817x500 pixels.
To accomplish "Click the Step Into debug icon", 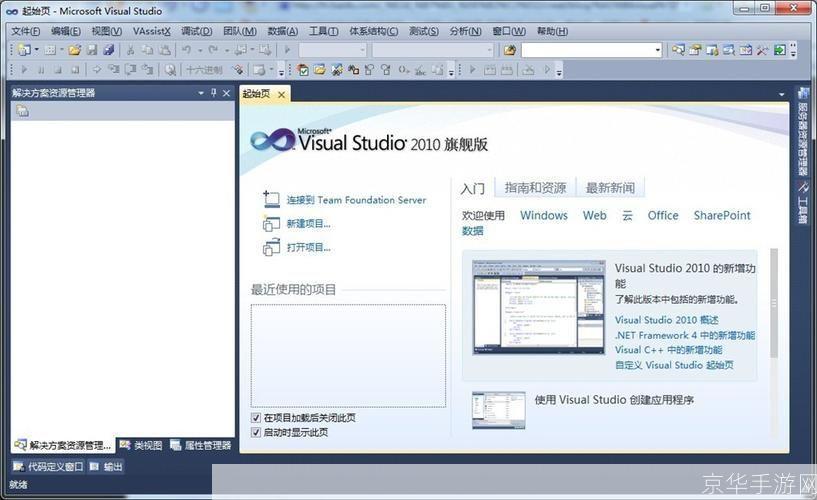I will point(113,69).
